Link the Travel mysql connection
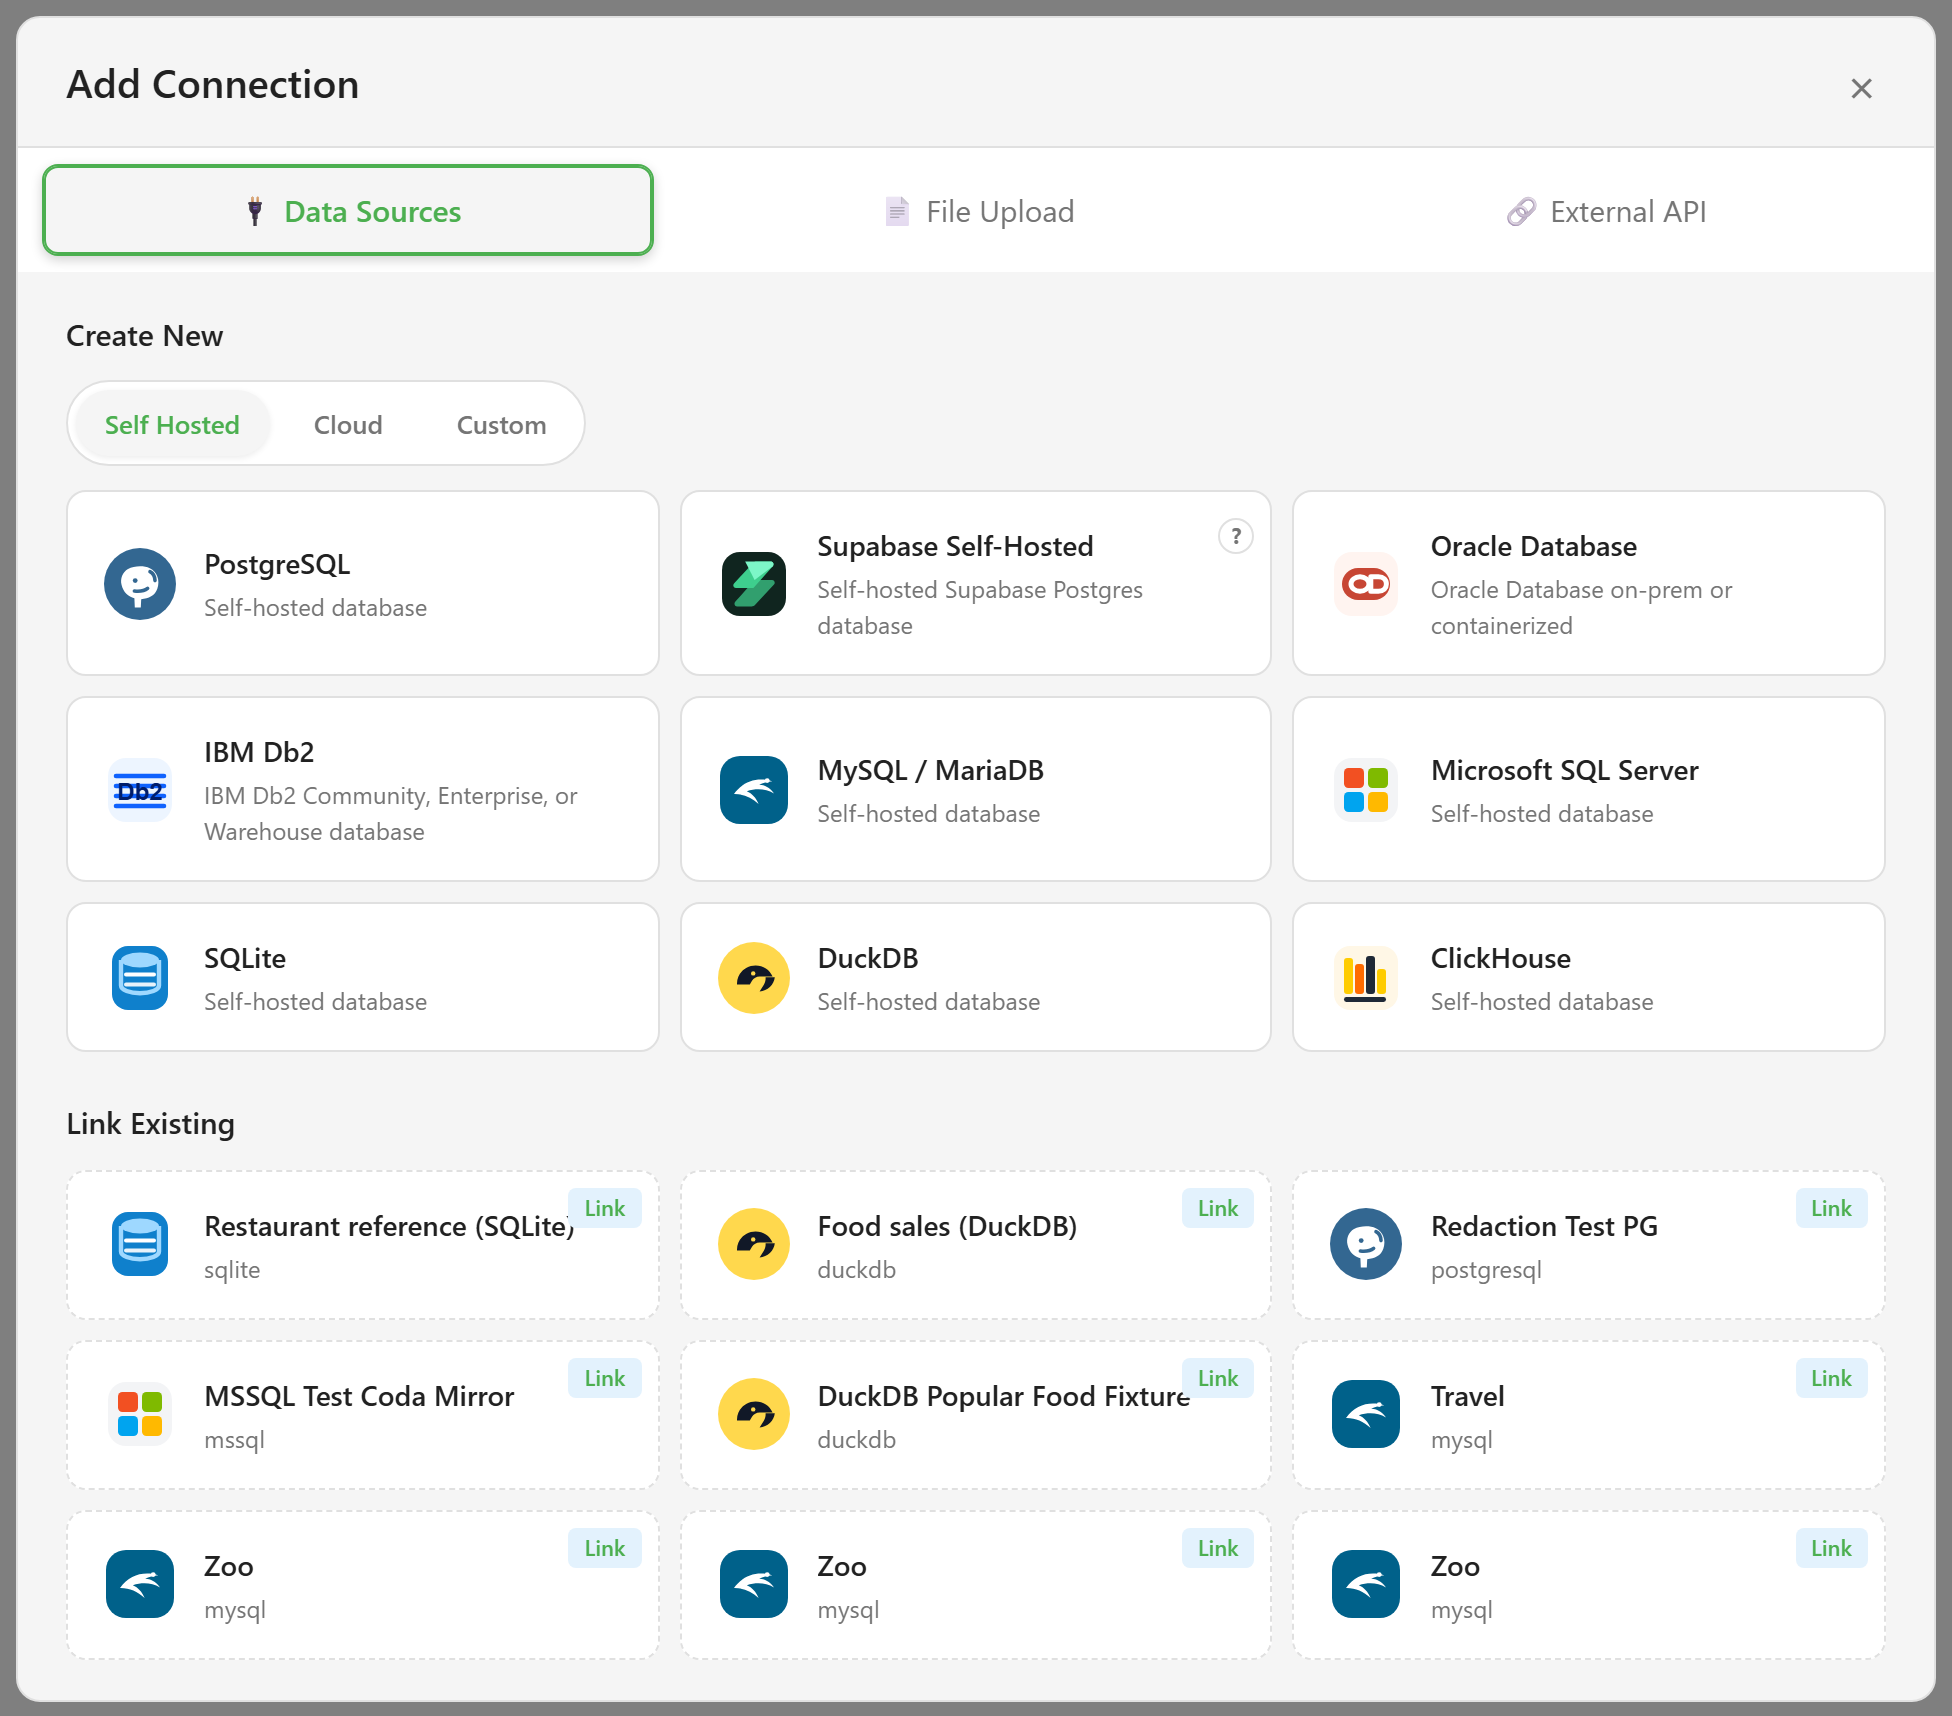 [x=1831, y=1378]
